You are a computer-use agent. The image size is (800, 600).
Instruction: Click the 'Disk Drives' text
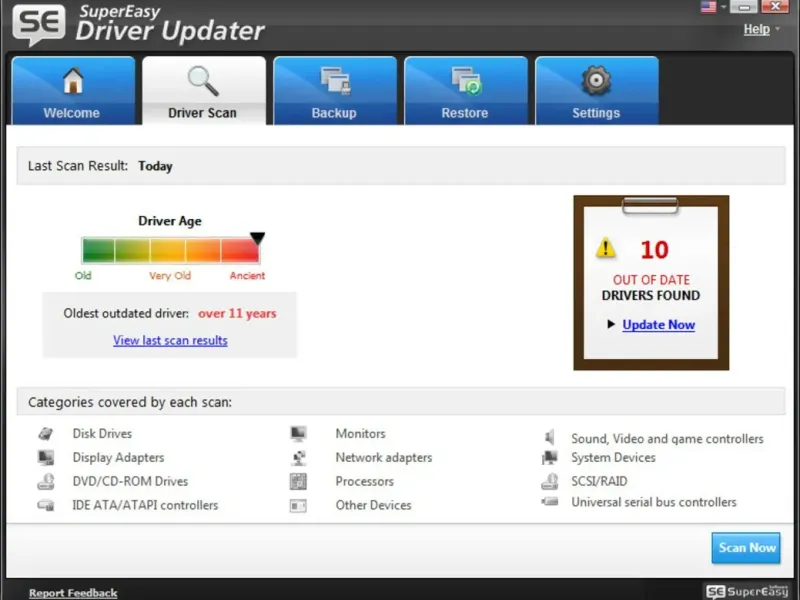pos(102,434)
